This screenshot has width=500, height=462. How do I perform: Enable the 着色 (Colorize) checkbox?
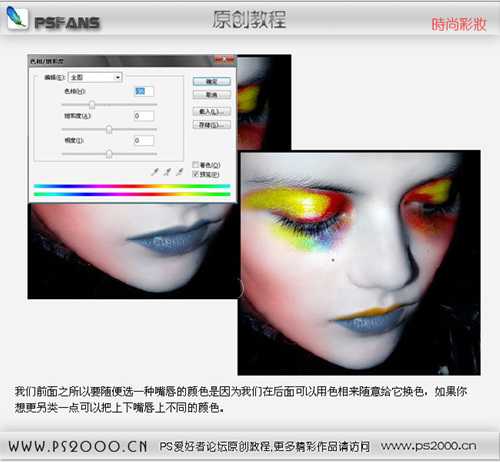click(x=196, y=165)
